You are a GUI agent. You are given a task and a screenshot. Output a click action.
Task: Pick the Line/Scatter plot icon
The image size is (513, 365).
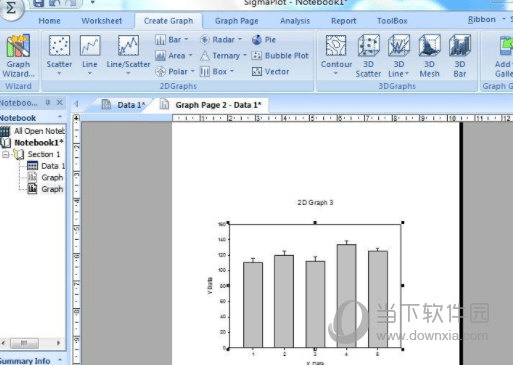coord(128,46)
